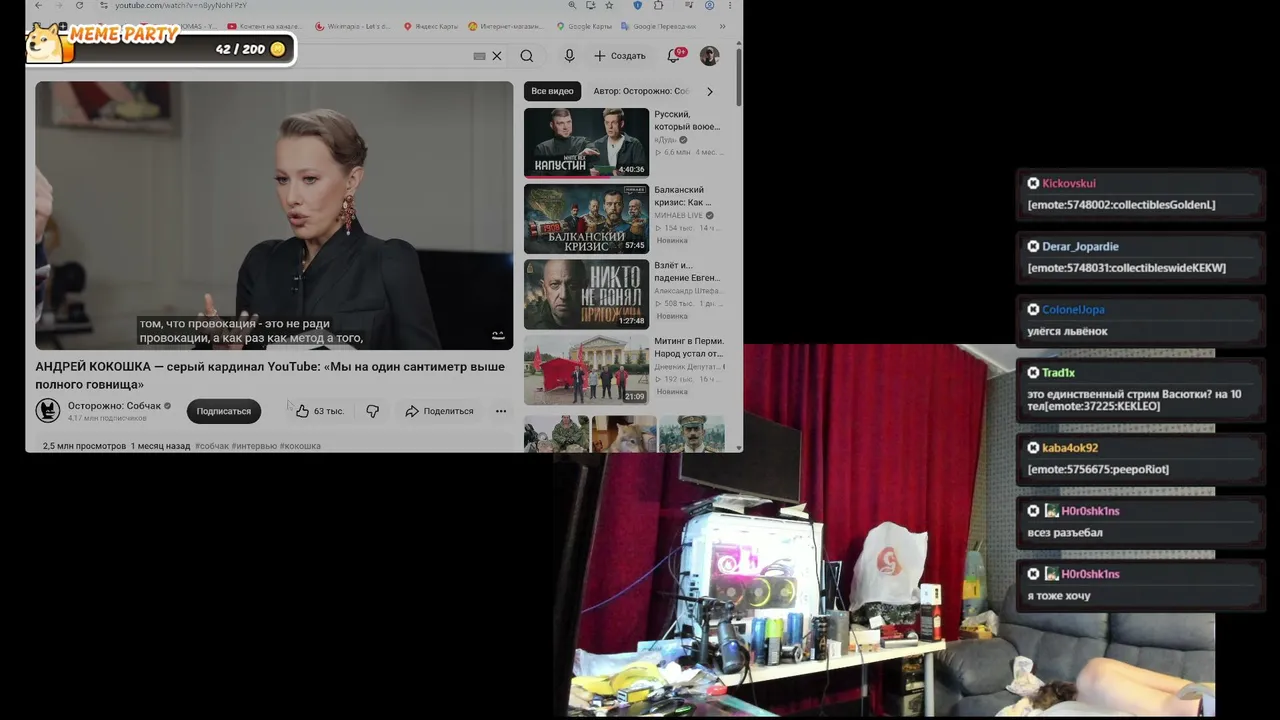Click the X icon beside ColonelJopa
This screenshot has height=720, width=1280.
click(x=1033, y=309)
